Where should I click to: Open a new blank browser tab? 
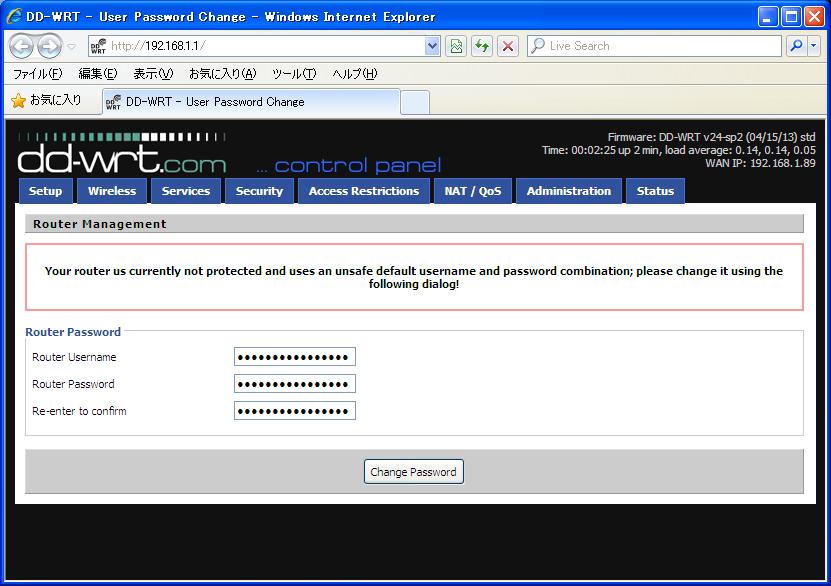(x=415, y=102)
